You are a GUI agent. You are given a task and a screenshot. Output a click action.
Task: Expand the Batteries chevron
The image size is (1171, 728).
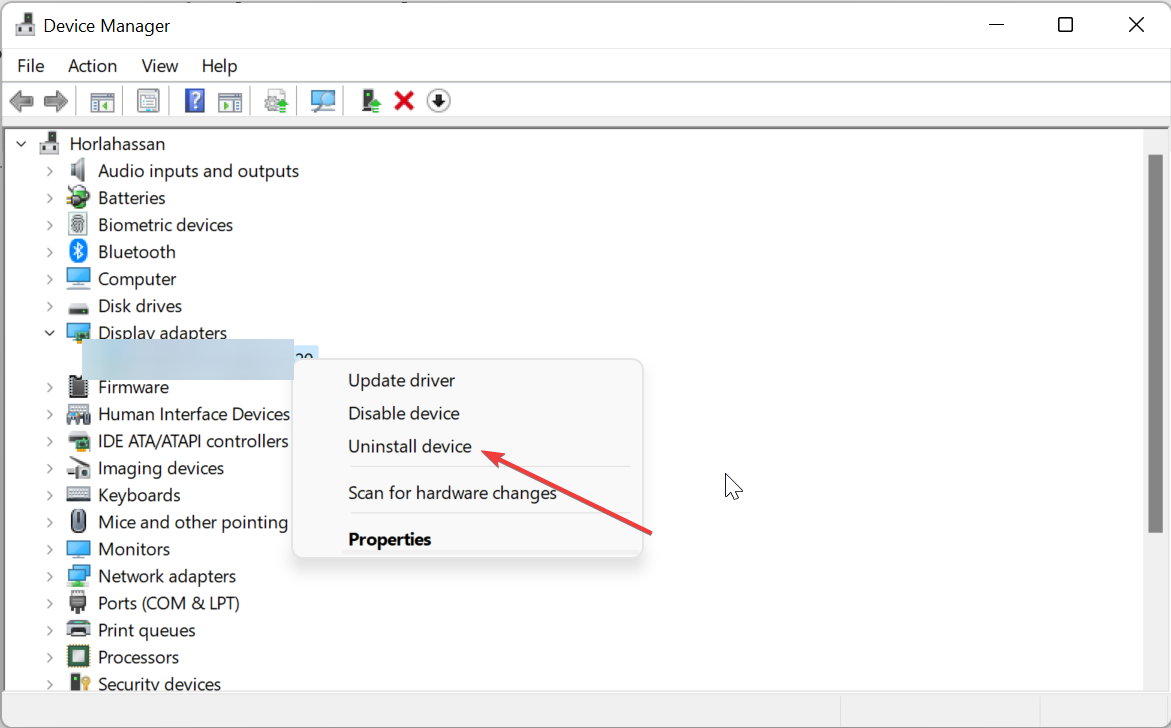point(49,198)
